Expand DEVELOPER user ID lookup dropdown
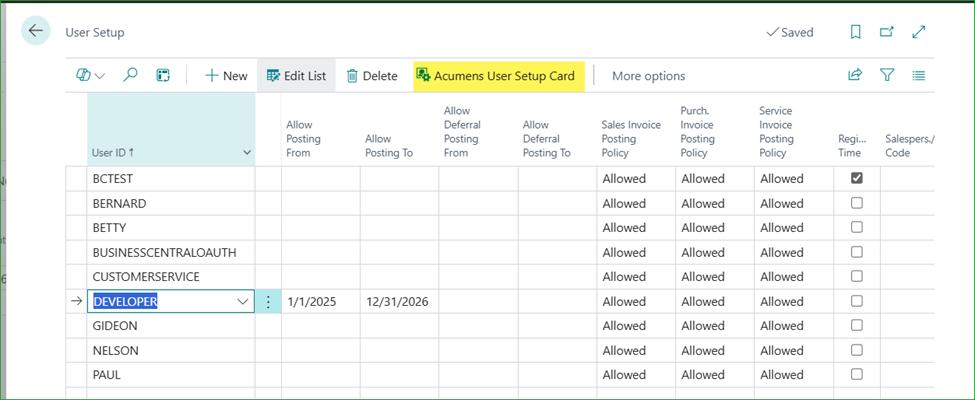The image size is (975, 400). (242, 302)
